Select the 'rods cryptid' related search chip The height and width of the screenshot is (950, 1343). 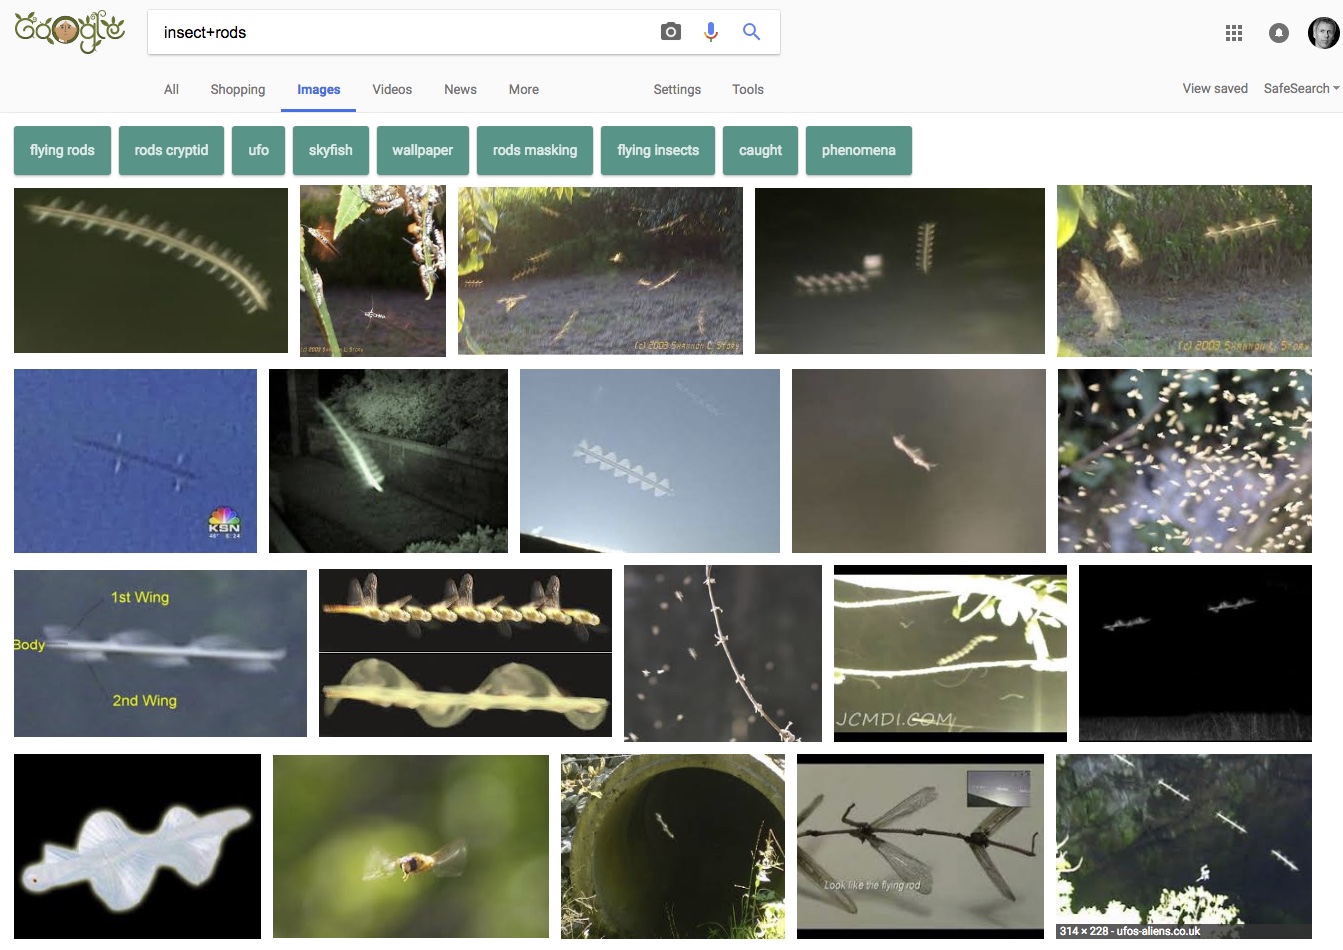[x=171, y=150]
